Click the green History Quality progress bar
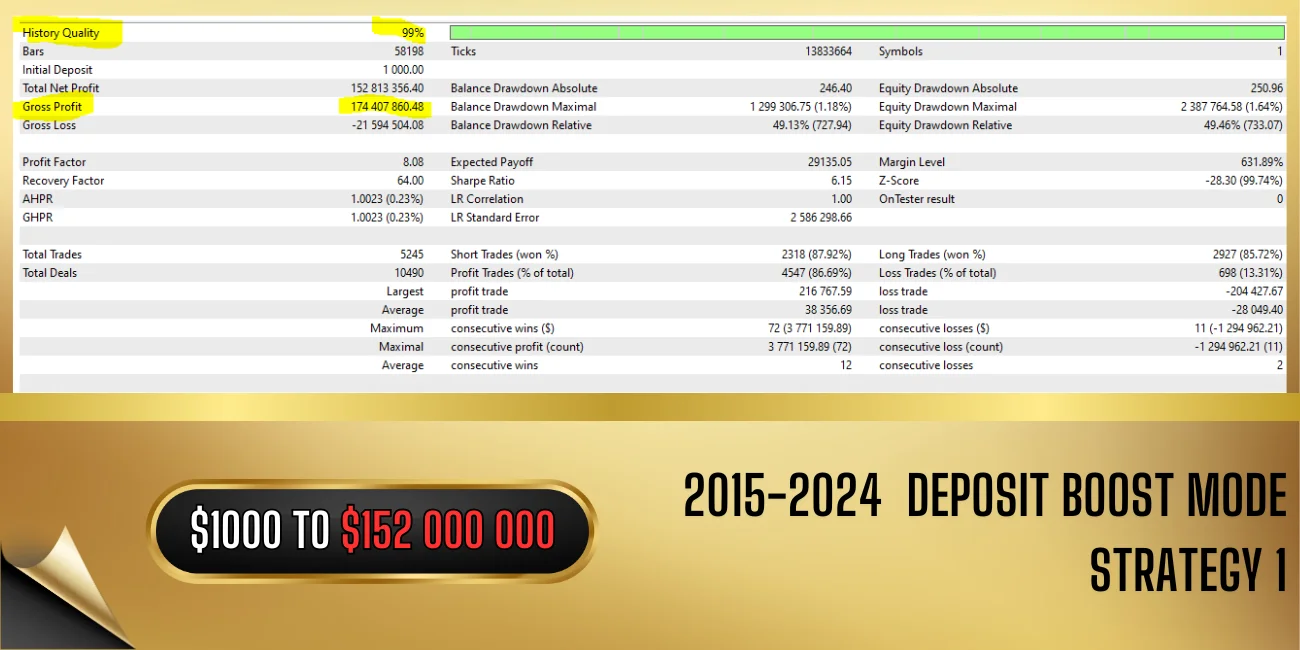The width and height of the screenshot is (1300, 650). (866, 33)
